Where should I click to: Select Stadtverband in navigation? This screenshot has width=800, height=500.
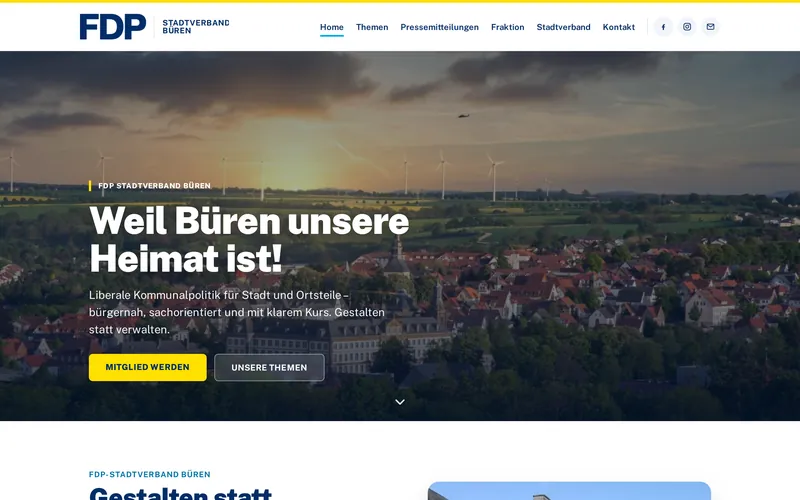click(563, 27)
